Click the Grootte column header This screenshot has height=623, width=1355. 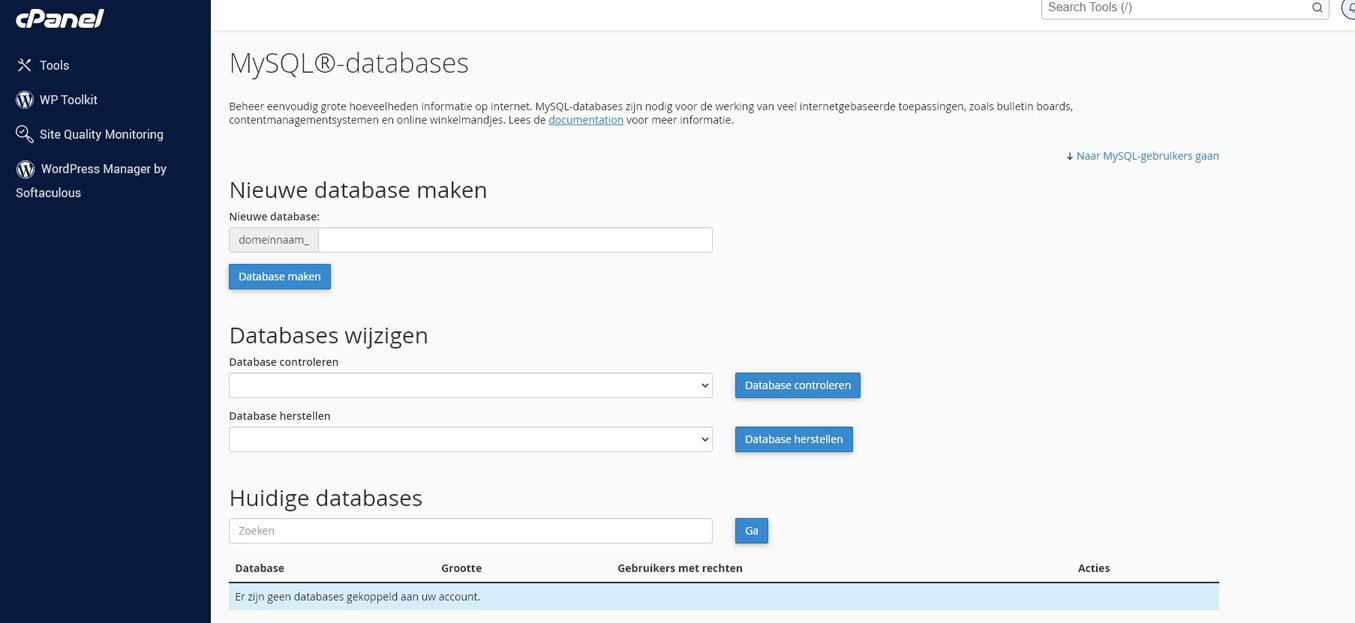461,568
